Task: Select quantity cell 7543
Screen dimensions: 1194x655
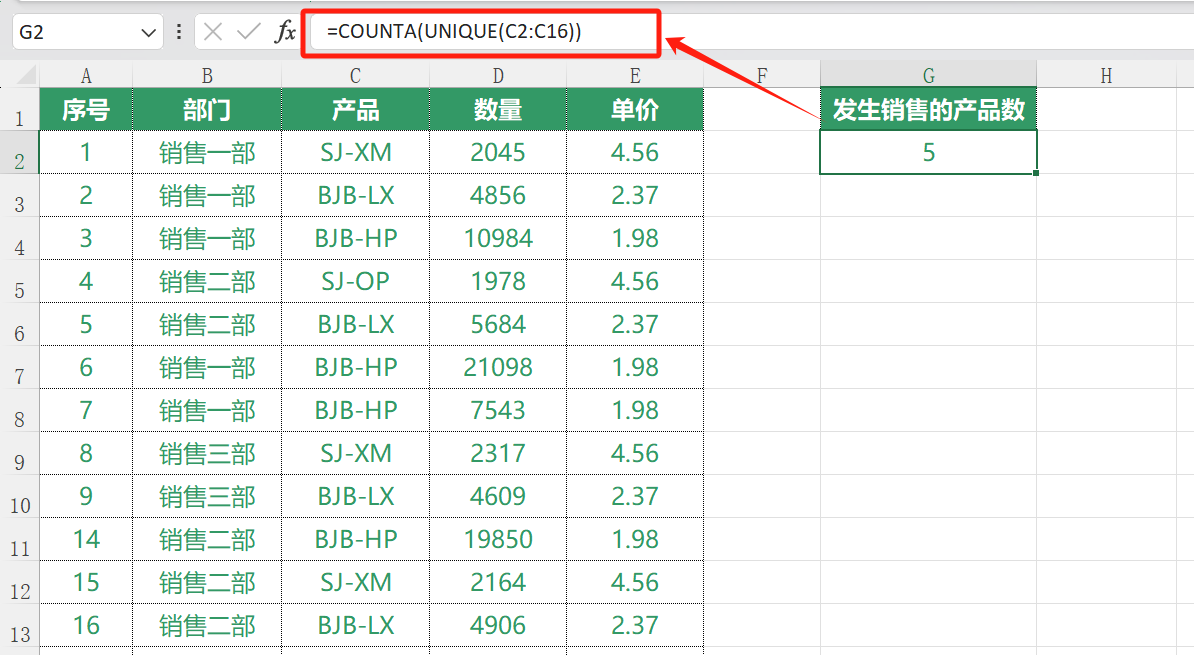Action: click(498, 411)
